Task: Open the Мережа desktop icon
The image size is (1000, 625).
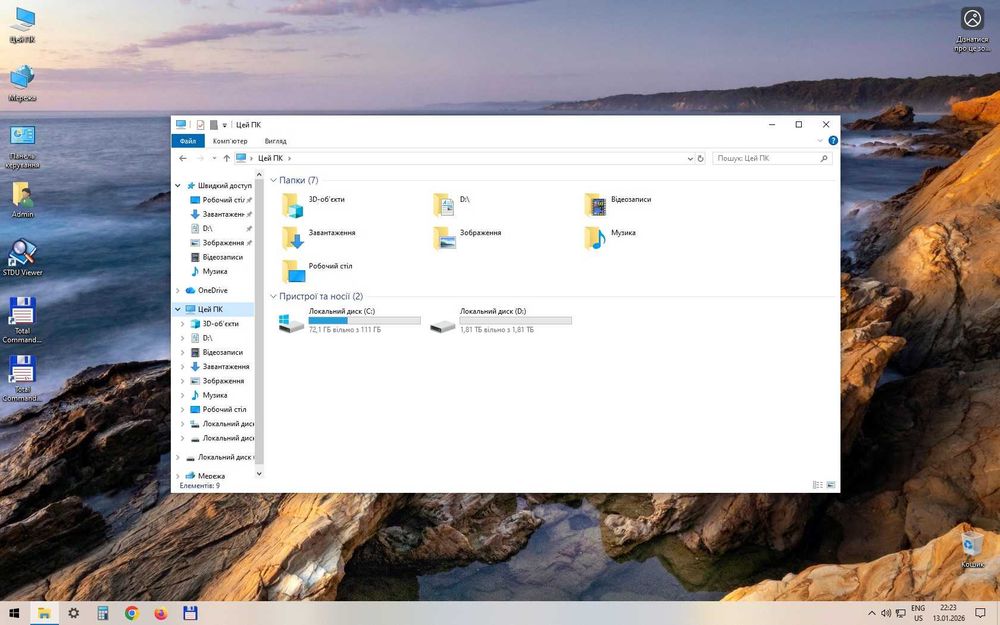Action: tap(22, 83)
